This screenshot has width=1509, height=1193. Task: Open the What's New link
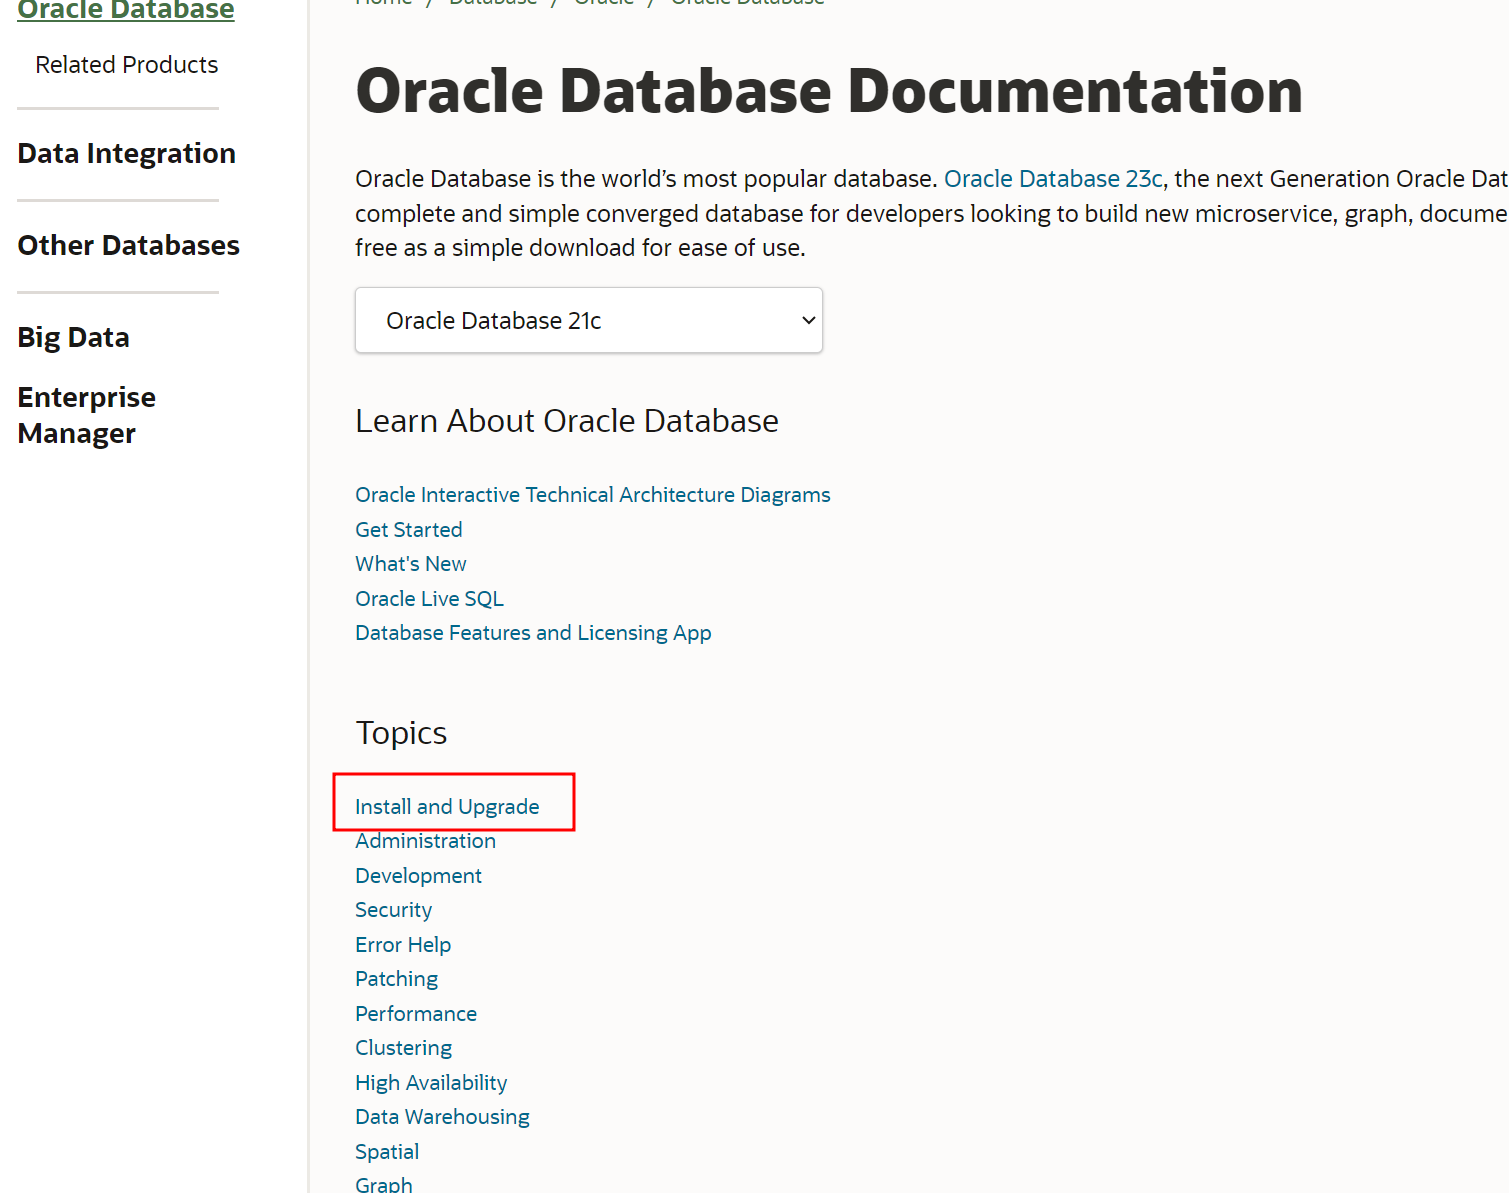[410, 564]
